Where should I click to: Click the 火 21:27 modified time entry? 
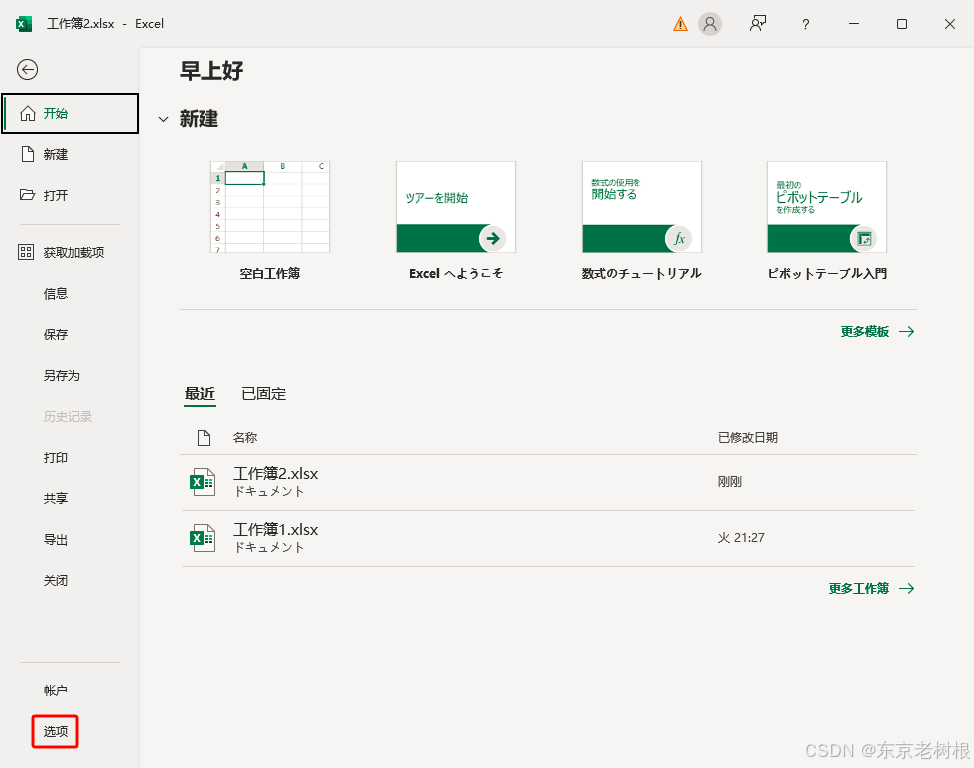coord(741,537)
